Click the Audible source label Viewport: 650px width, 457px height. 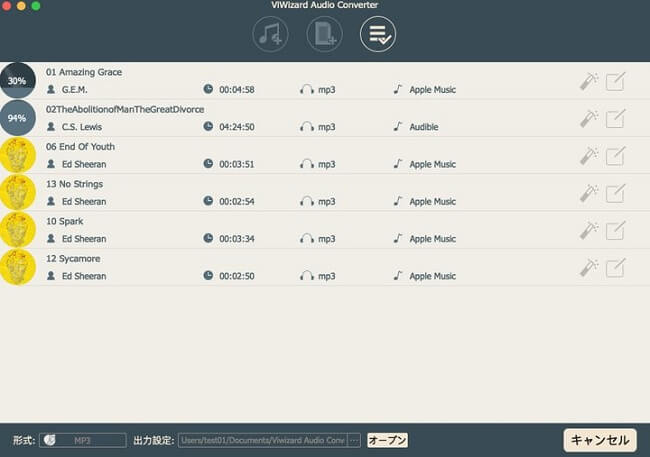424,127
